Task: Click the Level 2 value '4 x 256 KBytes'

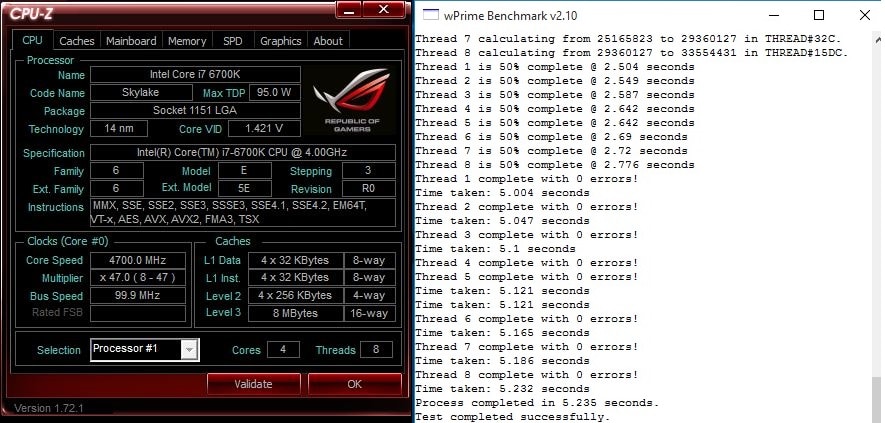Action: pyautogui.click(x=295, y=295)
